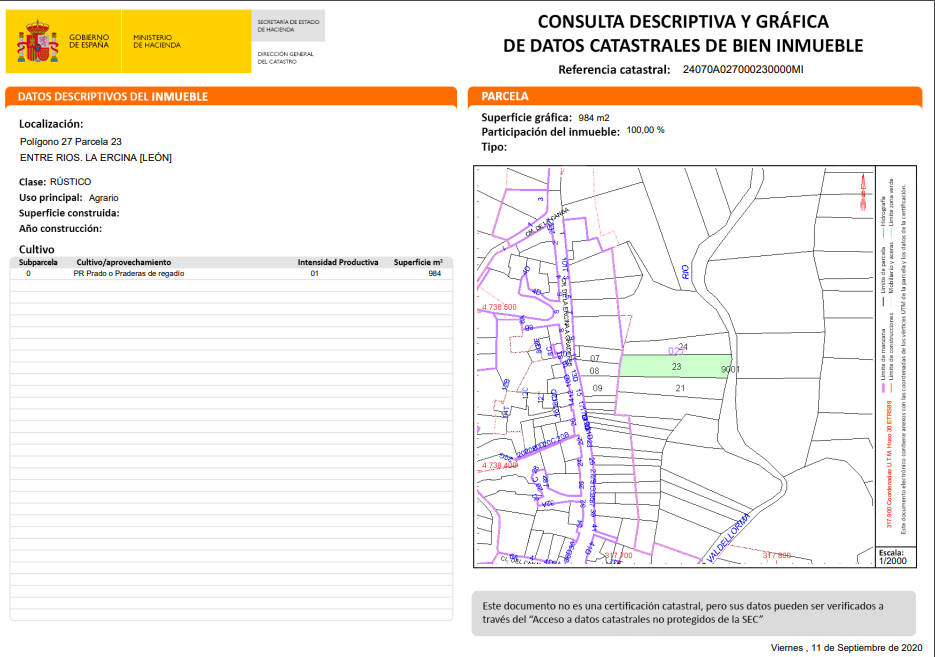Click the blue 'RIO' label on the map

685,272
